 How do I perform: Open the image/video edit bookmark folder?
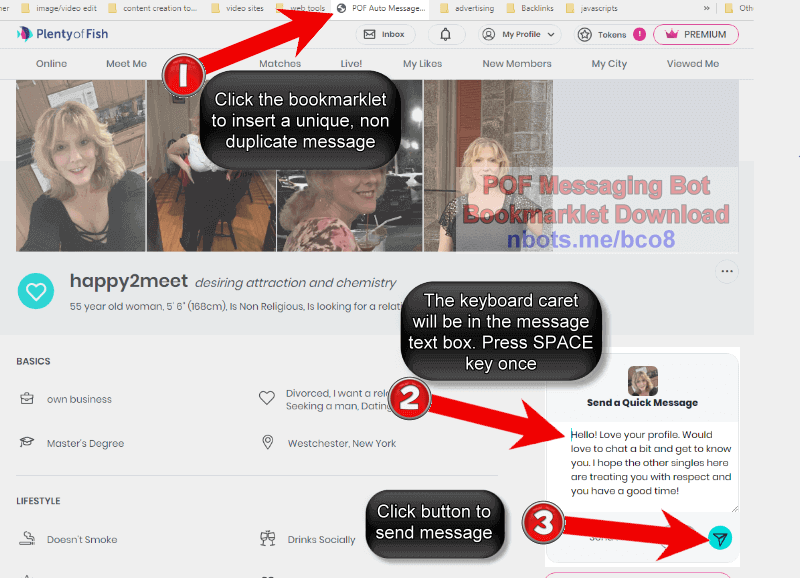(59, 8)
